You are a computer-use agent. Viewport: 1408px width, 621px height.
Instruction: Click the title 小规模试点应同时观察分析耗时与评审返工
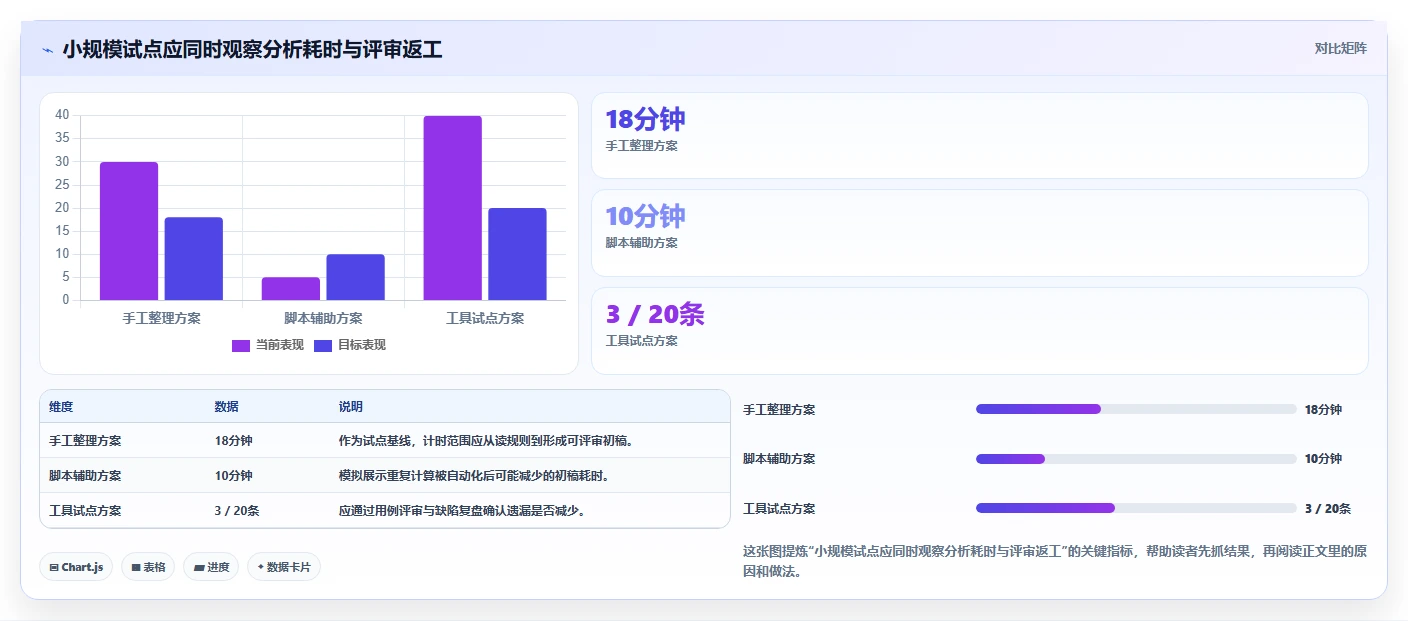pos(252,50)
